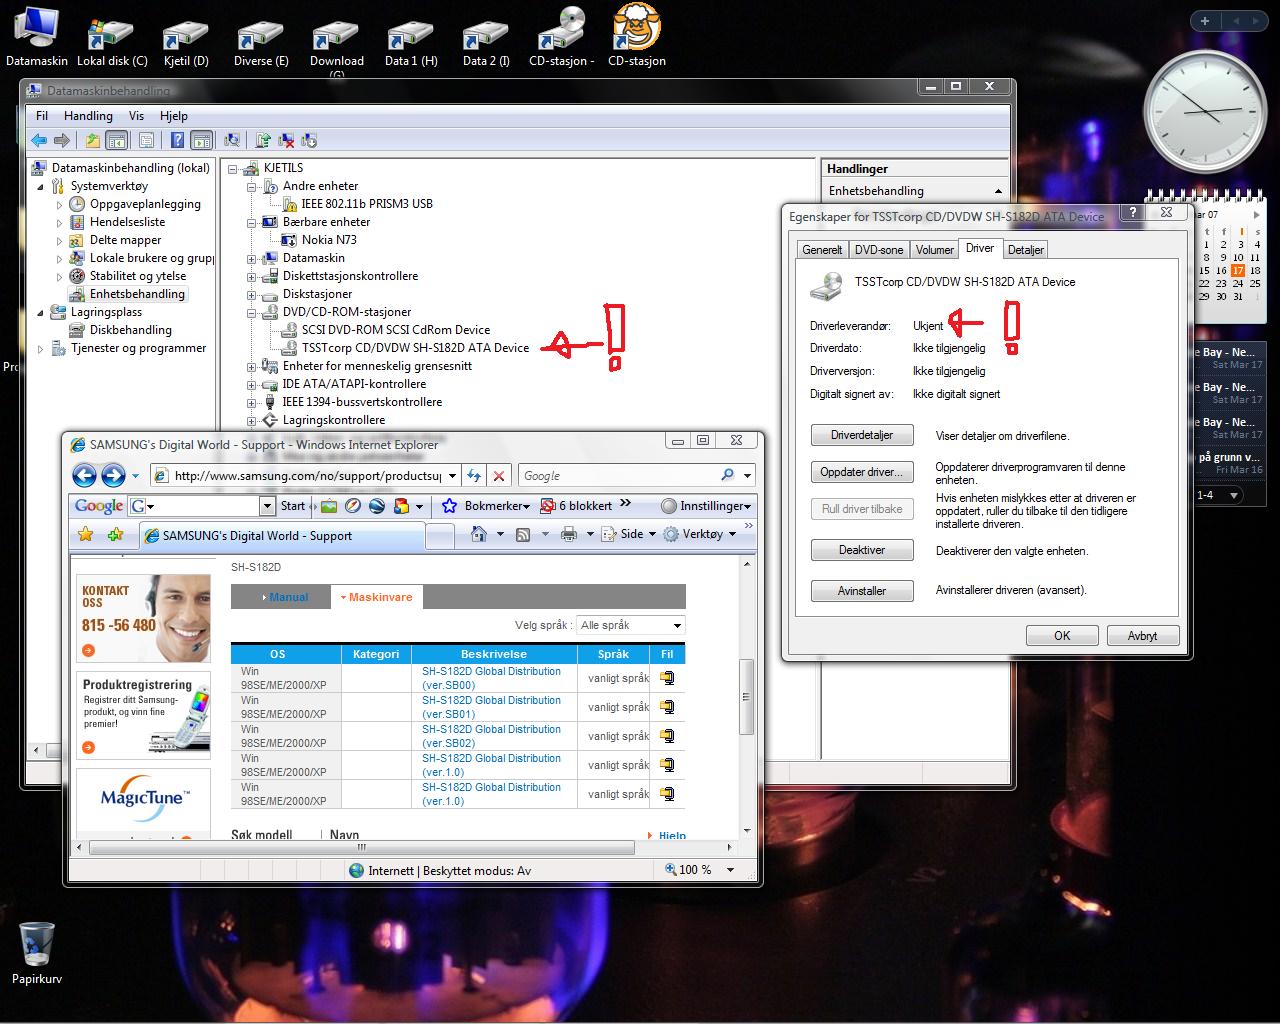Open the Manual link on Samsung page
Viewport: 1280px width, 1024px height.
[288, 597]
